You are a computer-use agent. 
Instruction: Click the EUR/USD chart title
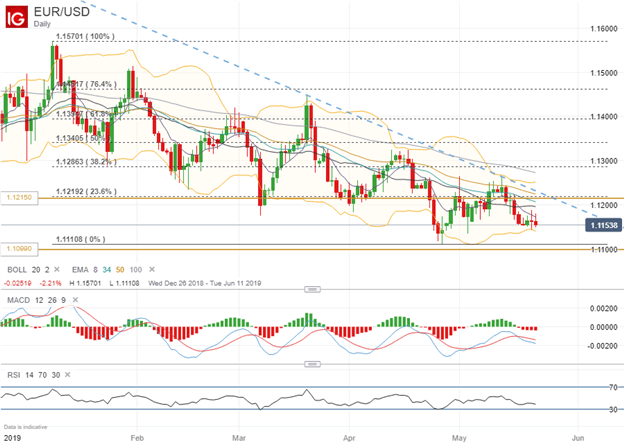pyautogui.click(x=62, y=12)
